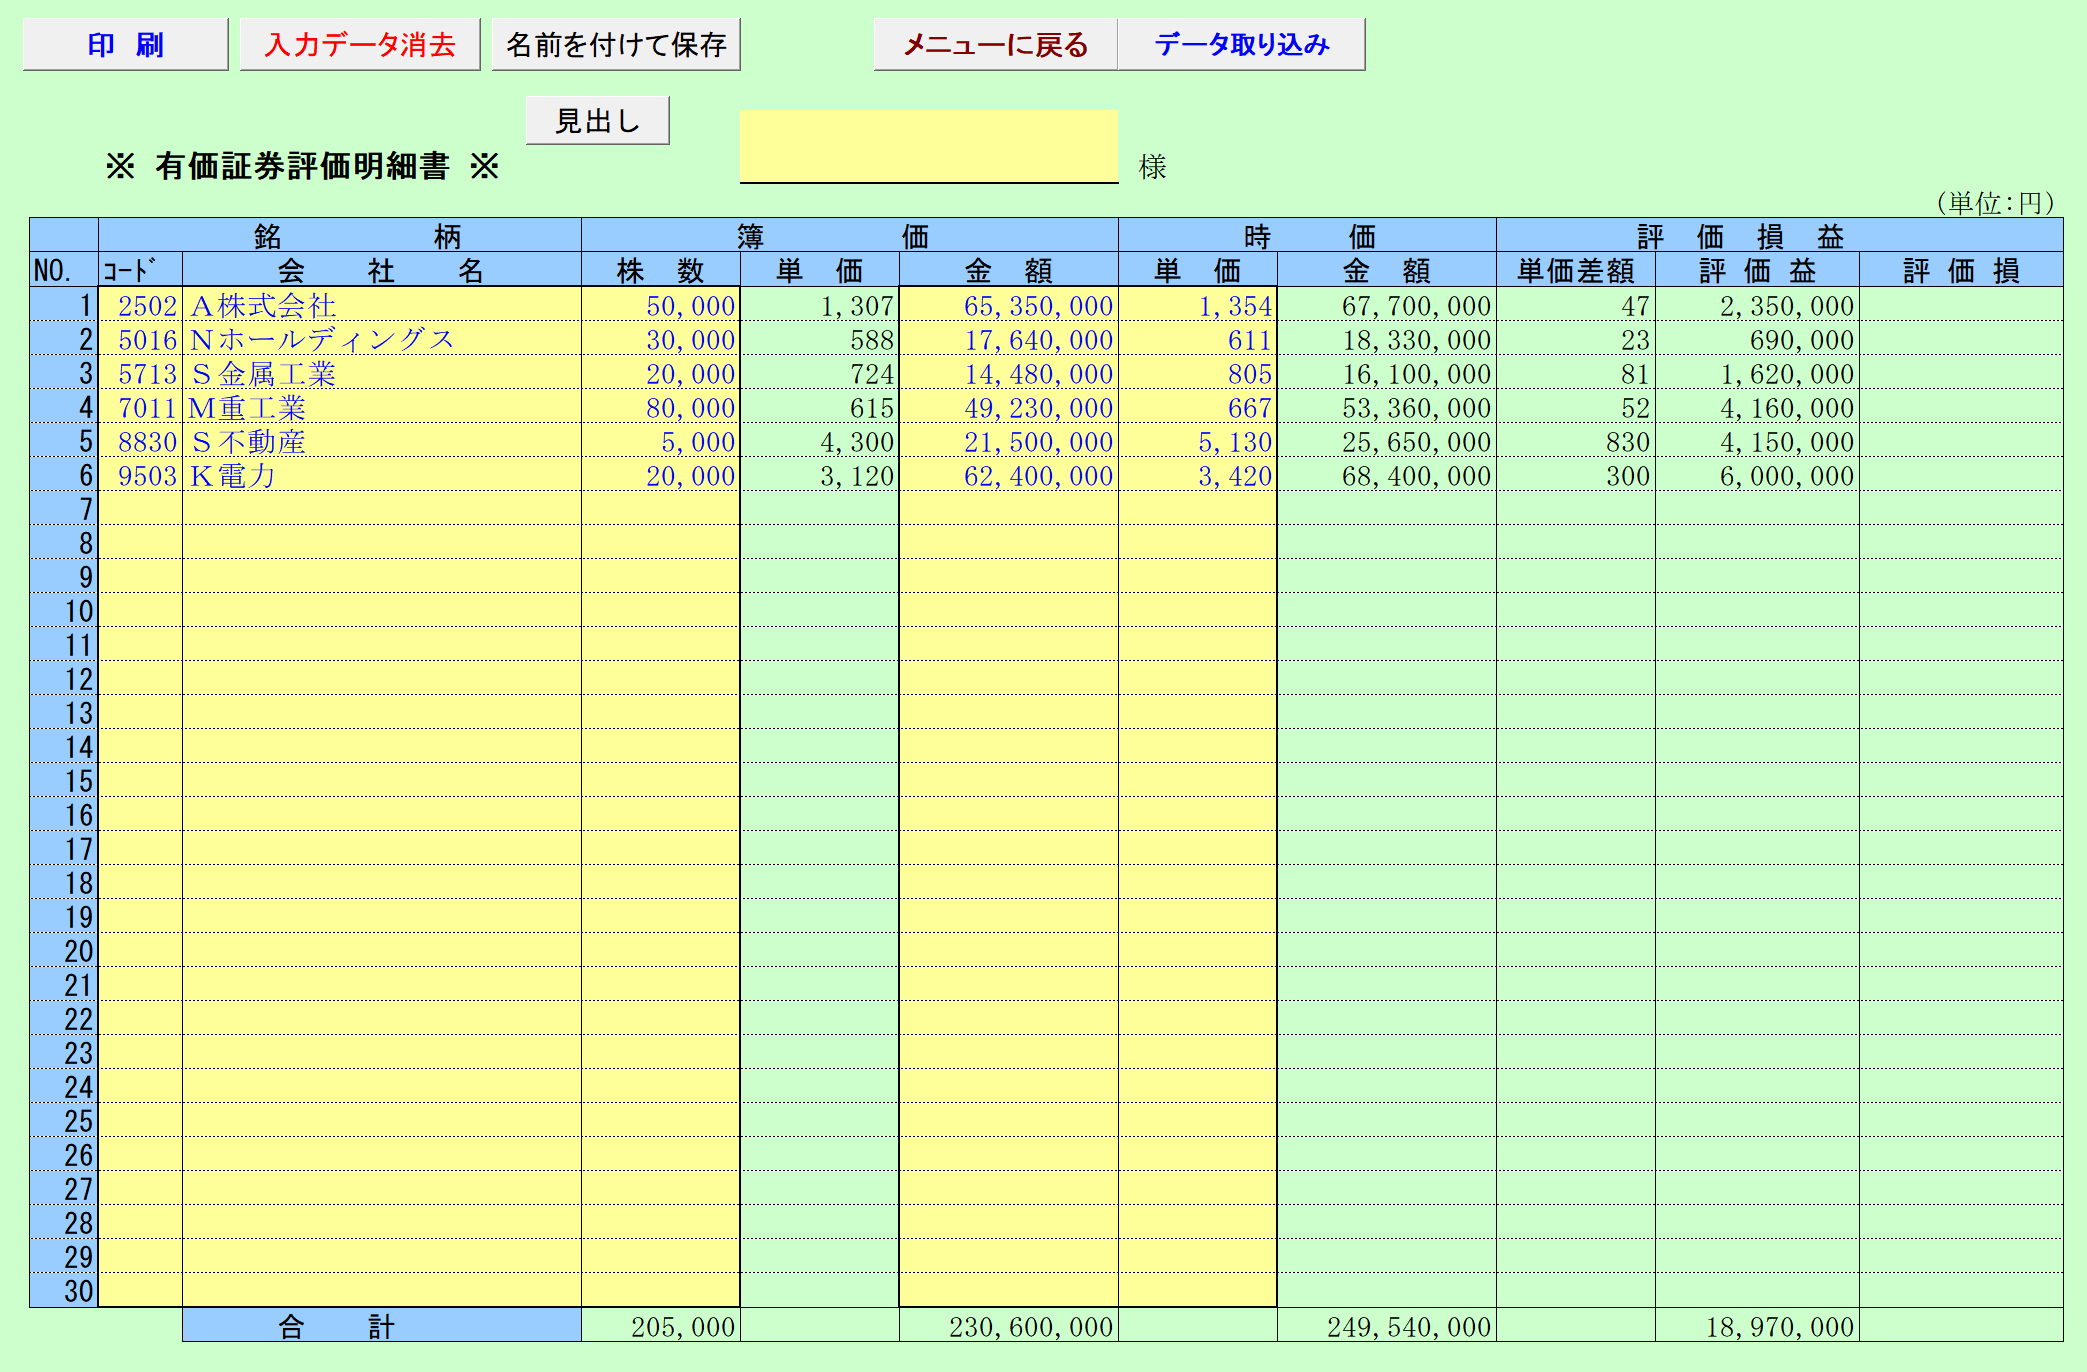
Task: Select total valuation gain 18,970,000
Action: [x=1757, y=1325]
